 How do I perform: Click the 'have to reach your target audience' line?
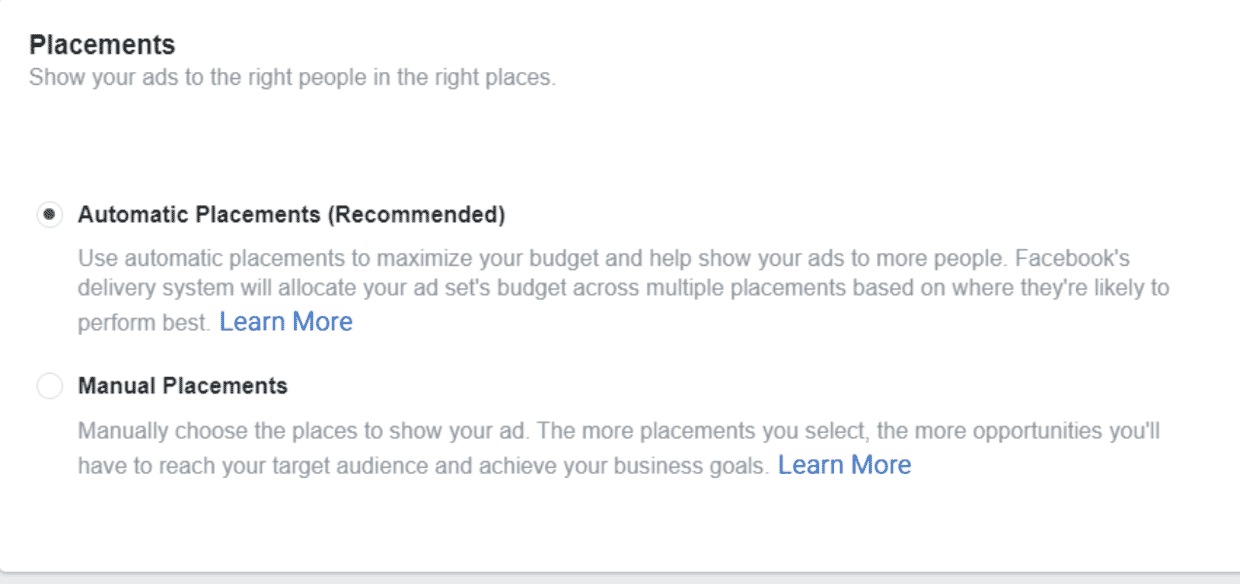(x=424, y=466)
